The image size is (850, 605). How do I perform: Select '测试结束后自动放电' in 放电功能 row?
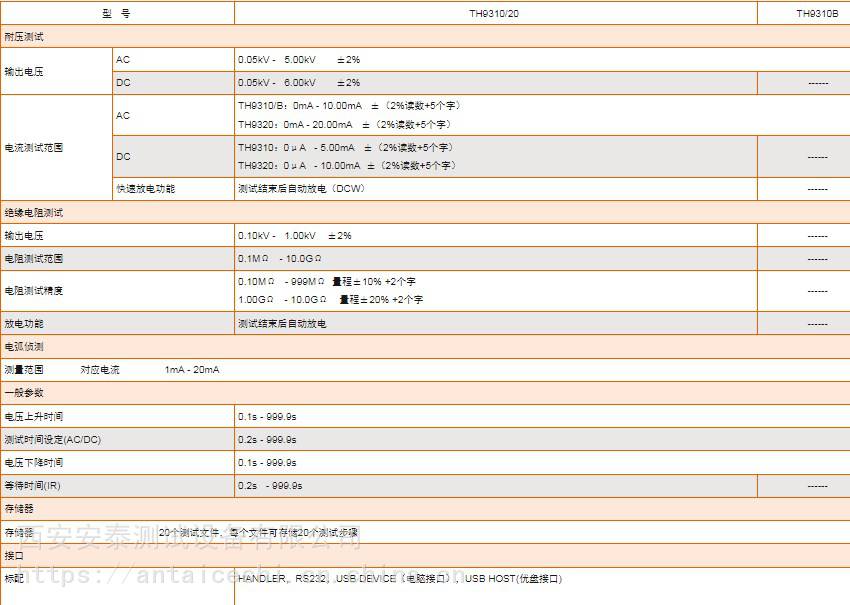(282, 324)
